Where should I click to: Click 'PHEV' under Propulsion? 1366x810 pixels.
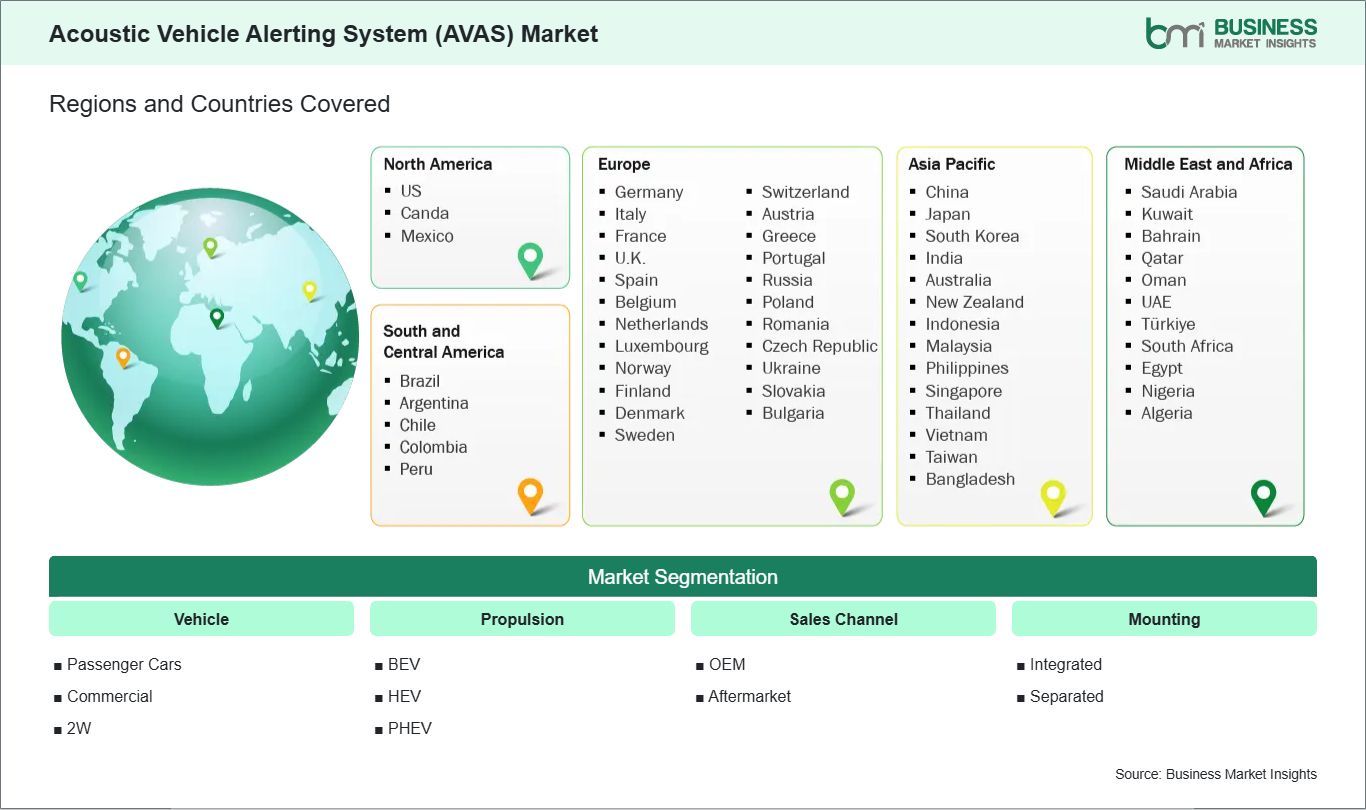coord(410,728)
